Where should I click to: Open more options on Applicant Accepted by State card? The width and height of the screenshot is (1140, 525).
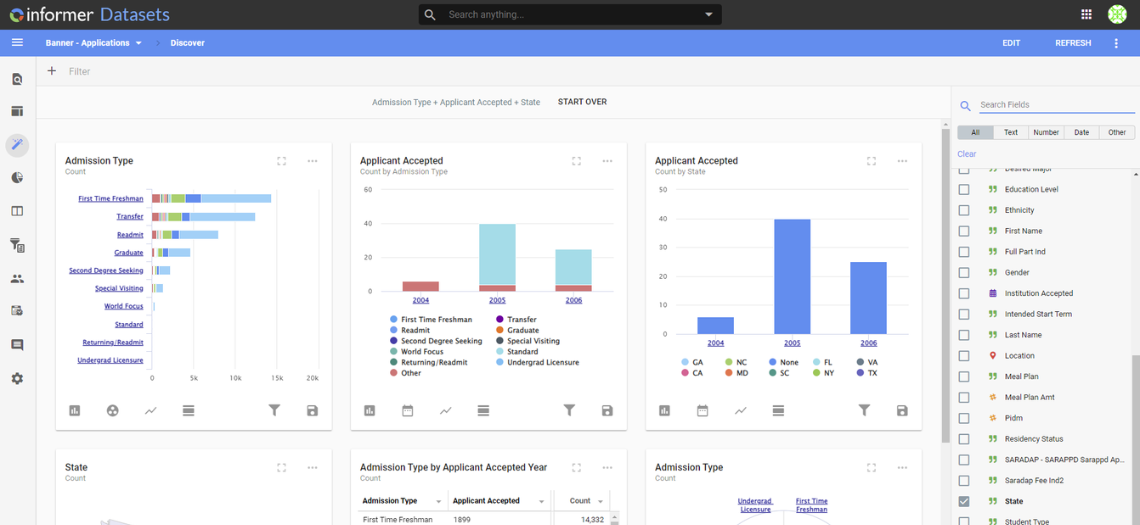(x=902, y=161)
